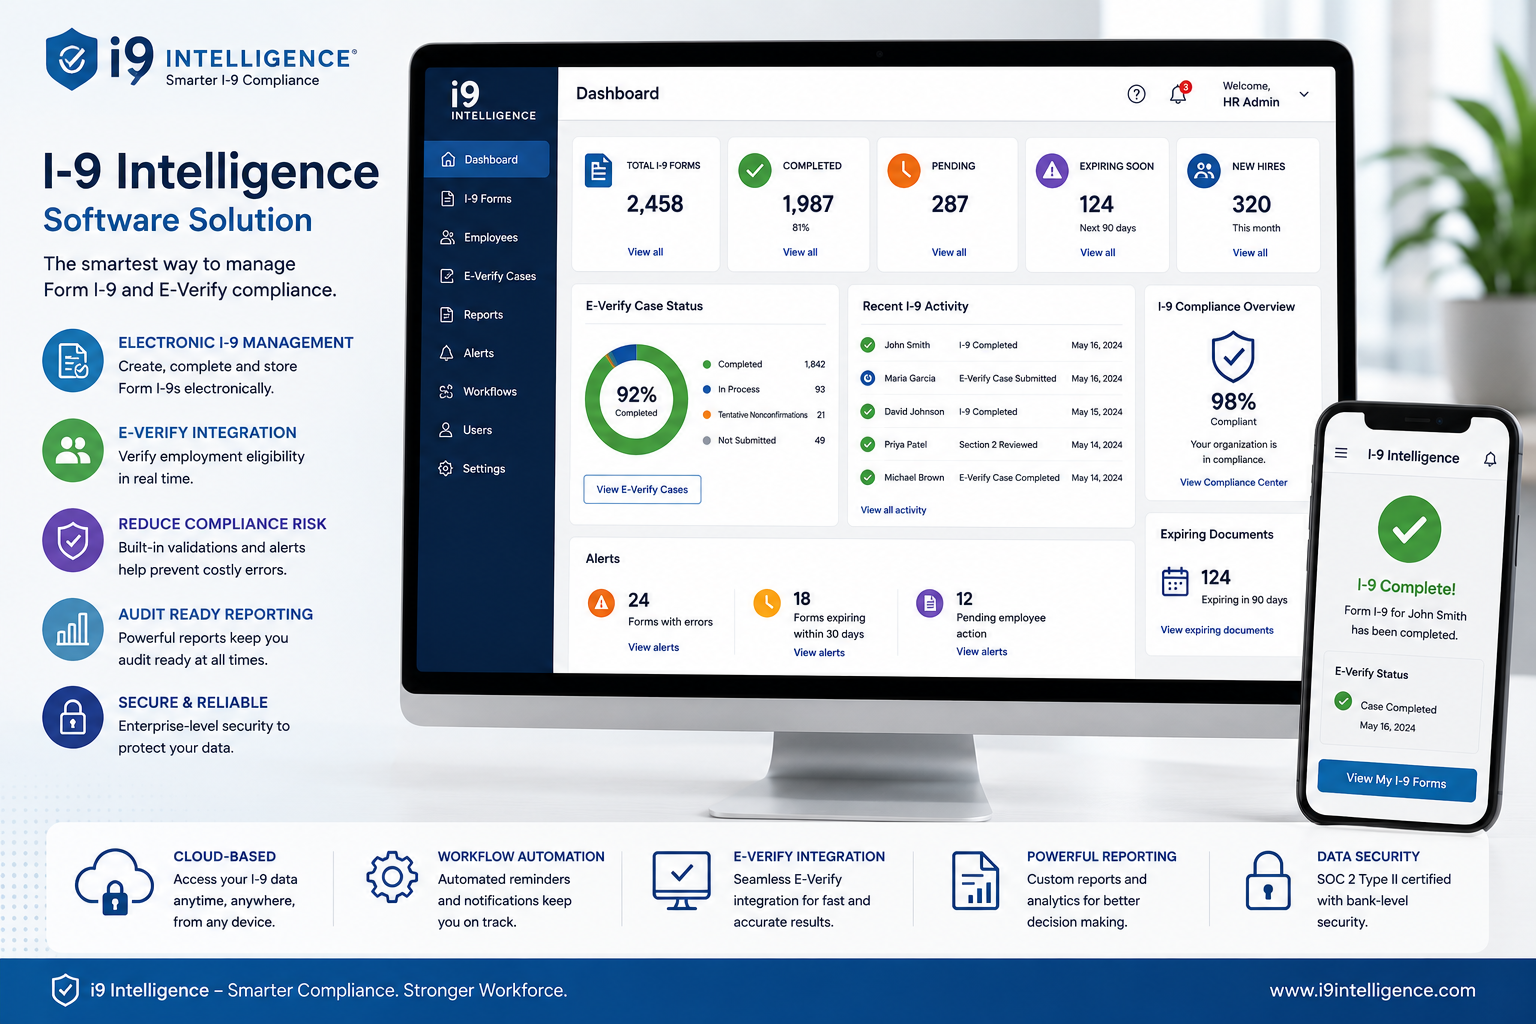
Task: Click the E-Verify Integration people icon
Action: click(73, 450)
